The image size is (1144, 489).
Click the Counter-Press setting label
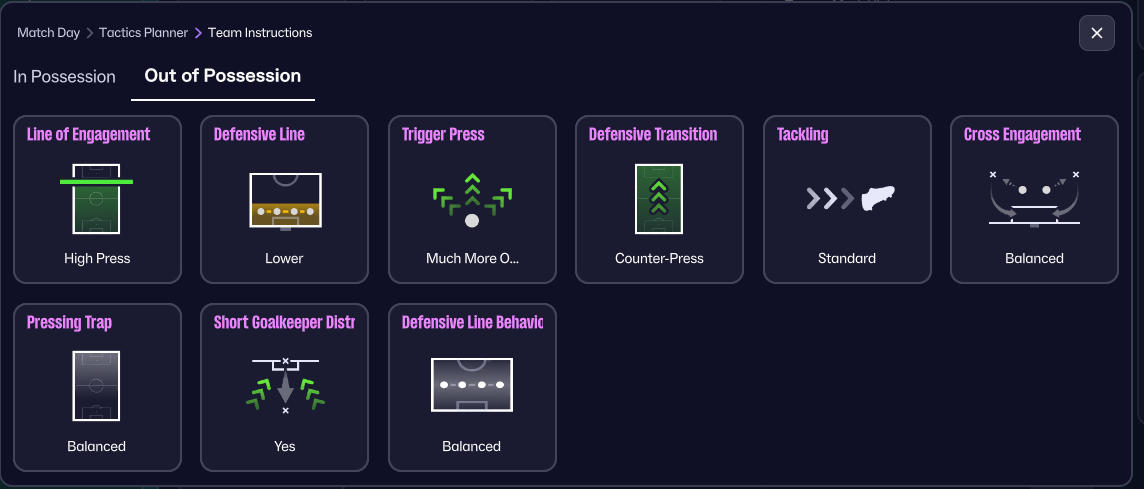[x=659, y=258]
